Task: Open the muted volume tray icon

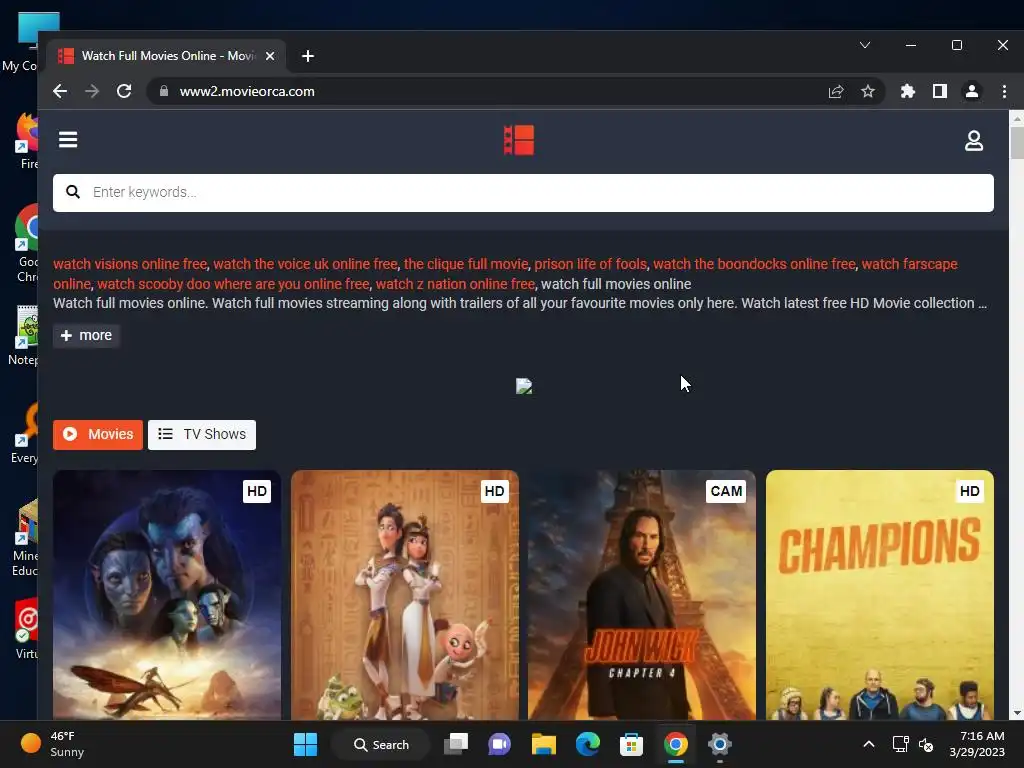Action: tap(926, 744)
